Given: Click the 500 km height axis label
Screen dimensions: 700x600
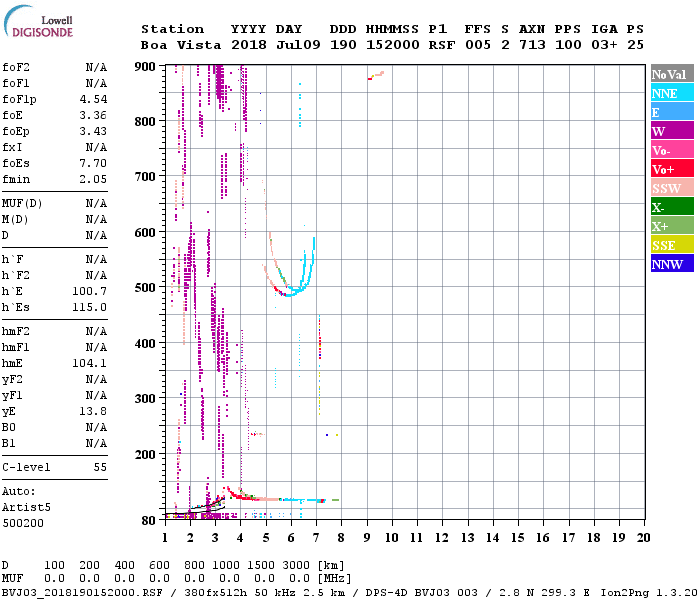Looking at the screenshot, I should [x=145, y=288].
